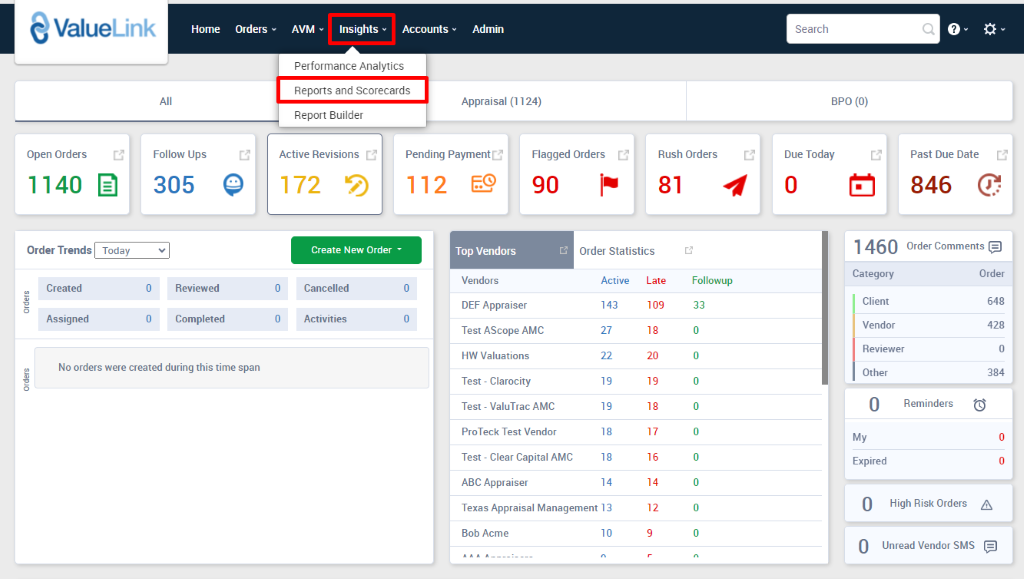Click the Follow Ups chat bubble icon
The image size is (1024, 579).
coord(233,185)
